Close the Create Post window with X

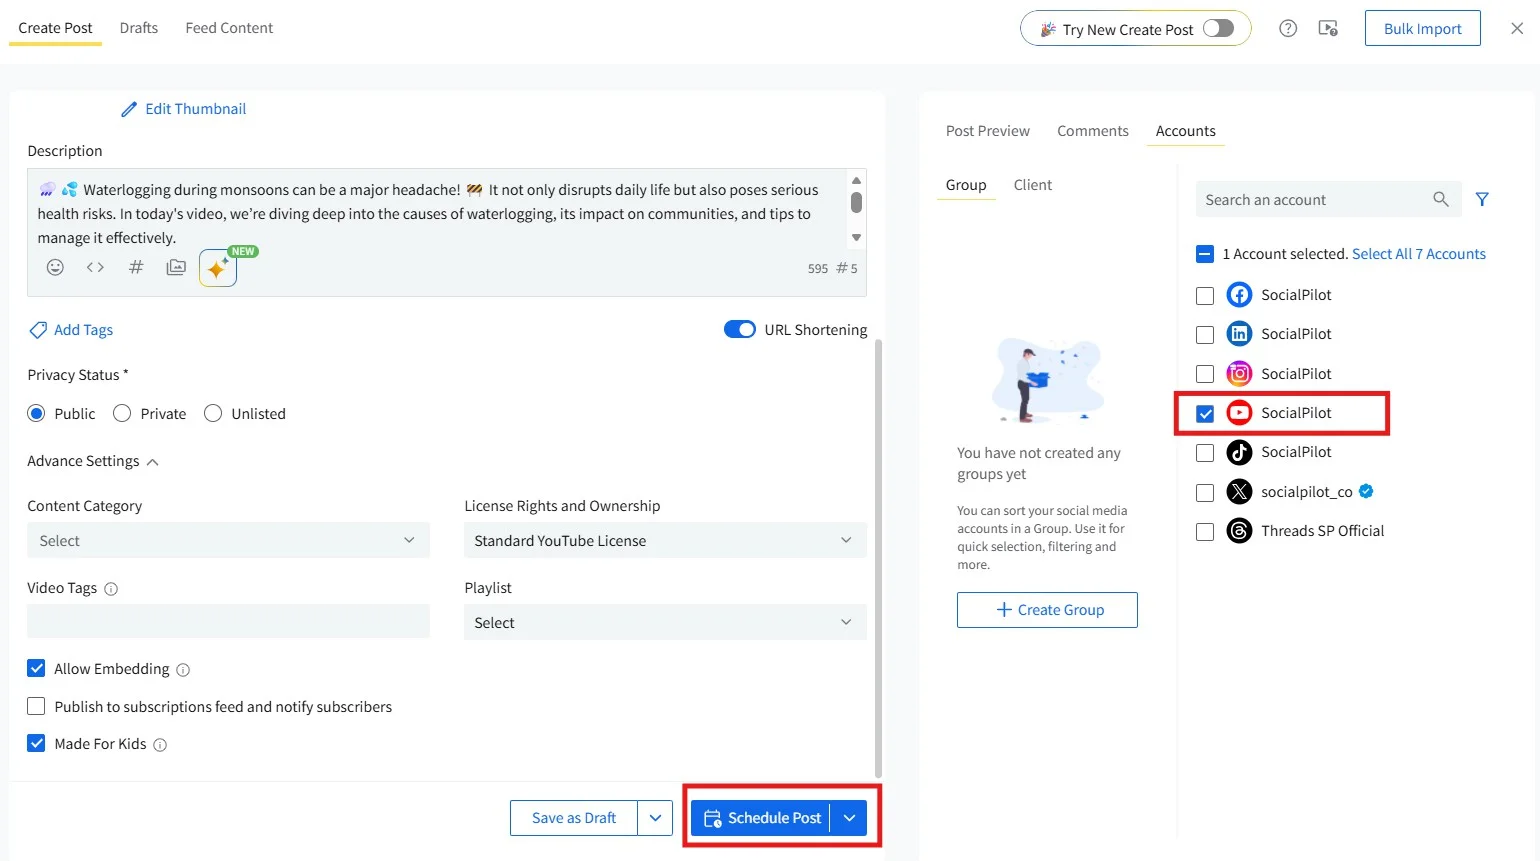(x=1517, y=29)
